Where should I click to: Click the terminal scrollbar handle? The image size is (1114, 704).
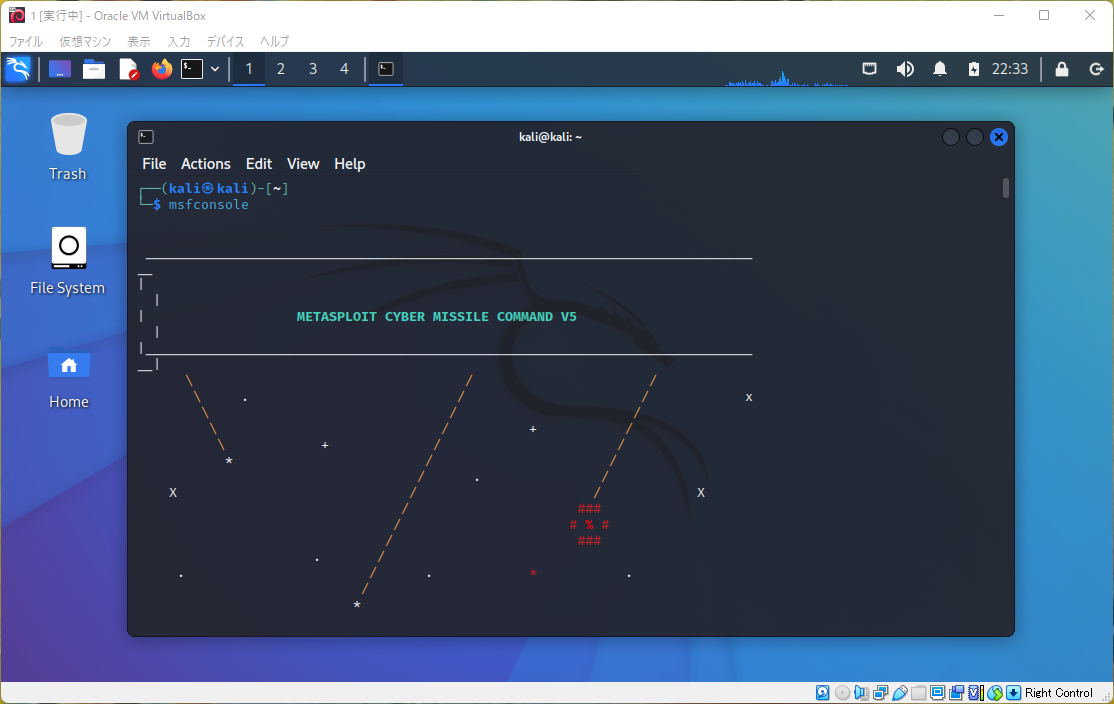pos(1005,188)
